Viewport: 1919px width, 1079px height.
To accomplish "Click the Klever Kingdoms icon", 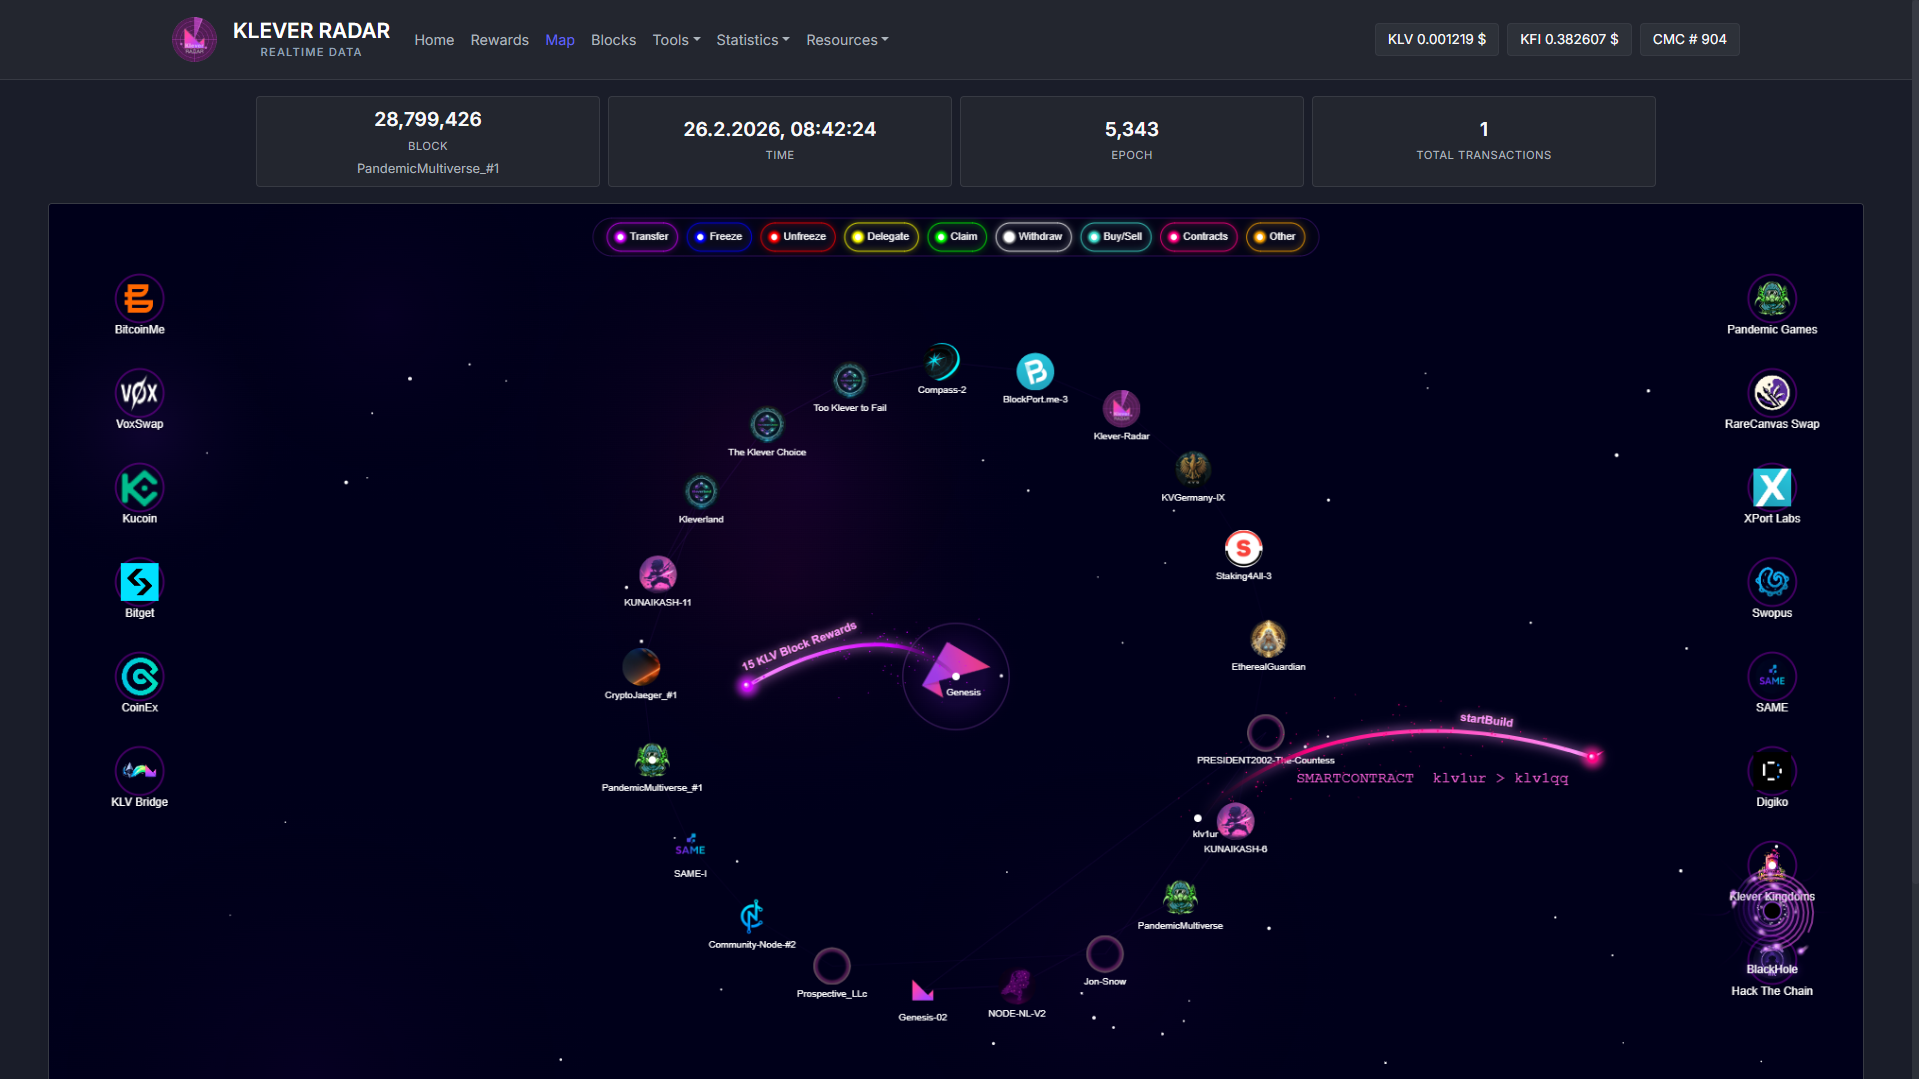I will [x=1773, y=866].
